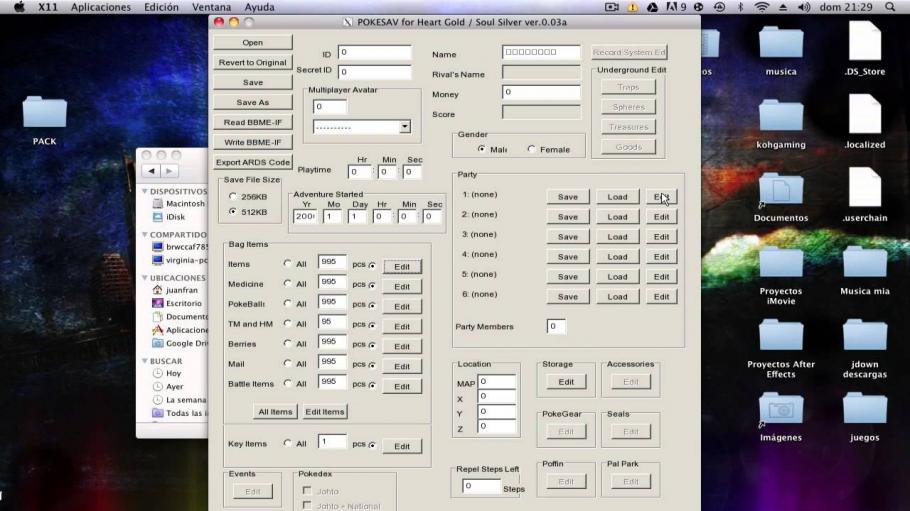Choose Female gender radio button
Image resolution: width=910 pixels, height=511 pixels.
pos(531,149)
